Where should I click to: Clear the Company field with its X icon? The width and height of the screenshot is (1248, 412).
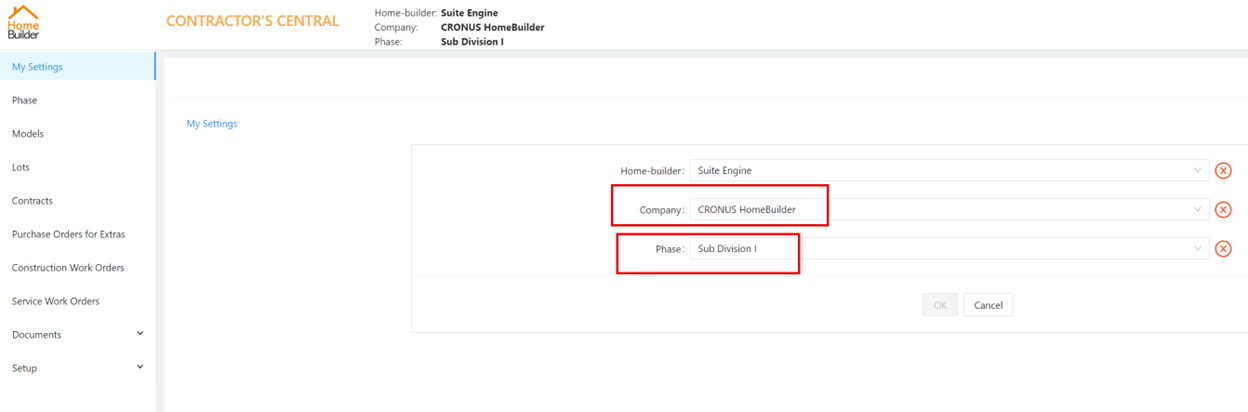click(1223, 210)
